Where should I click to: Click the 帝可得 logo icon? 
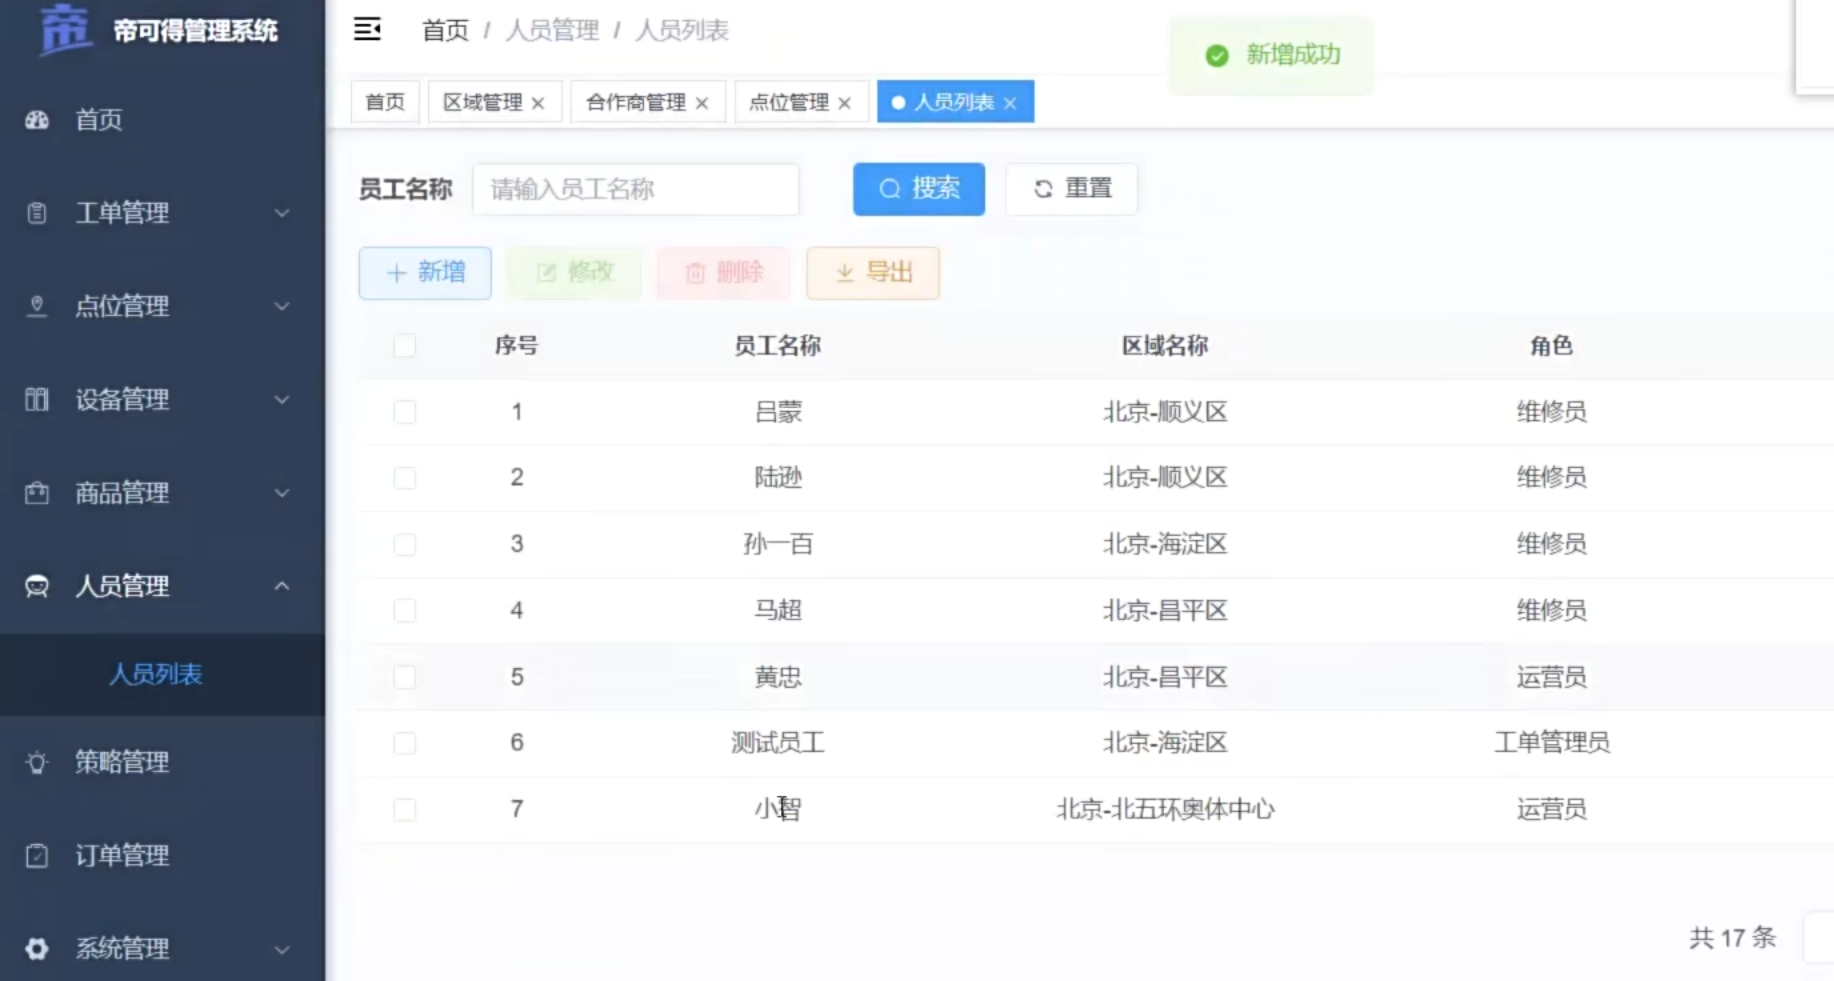65,28
